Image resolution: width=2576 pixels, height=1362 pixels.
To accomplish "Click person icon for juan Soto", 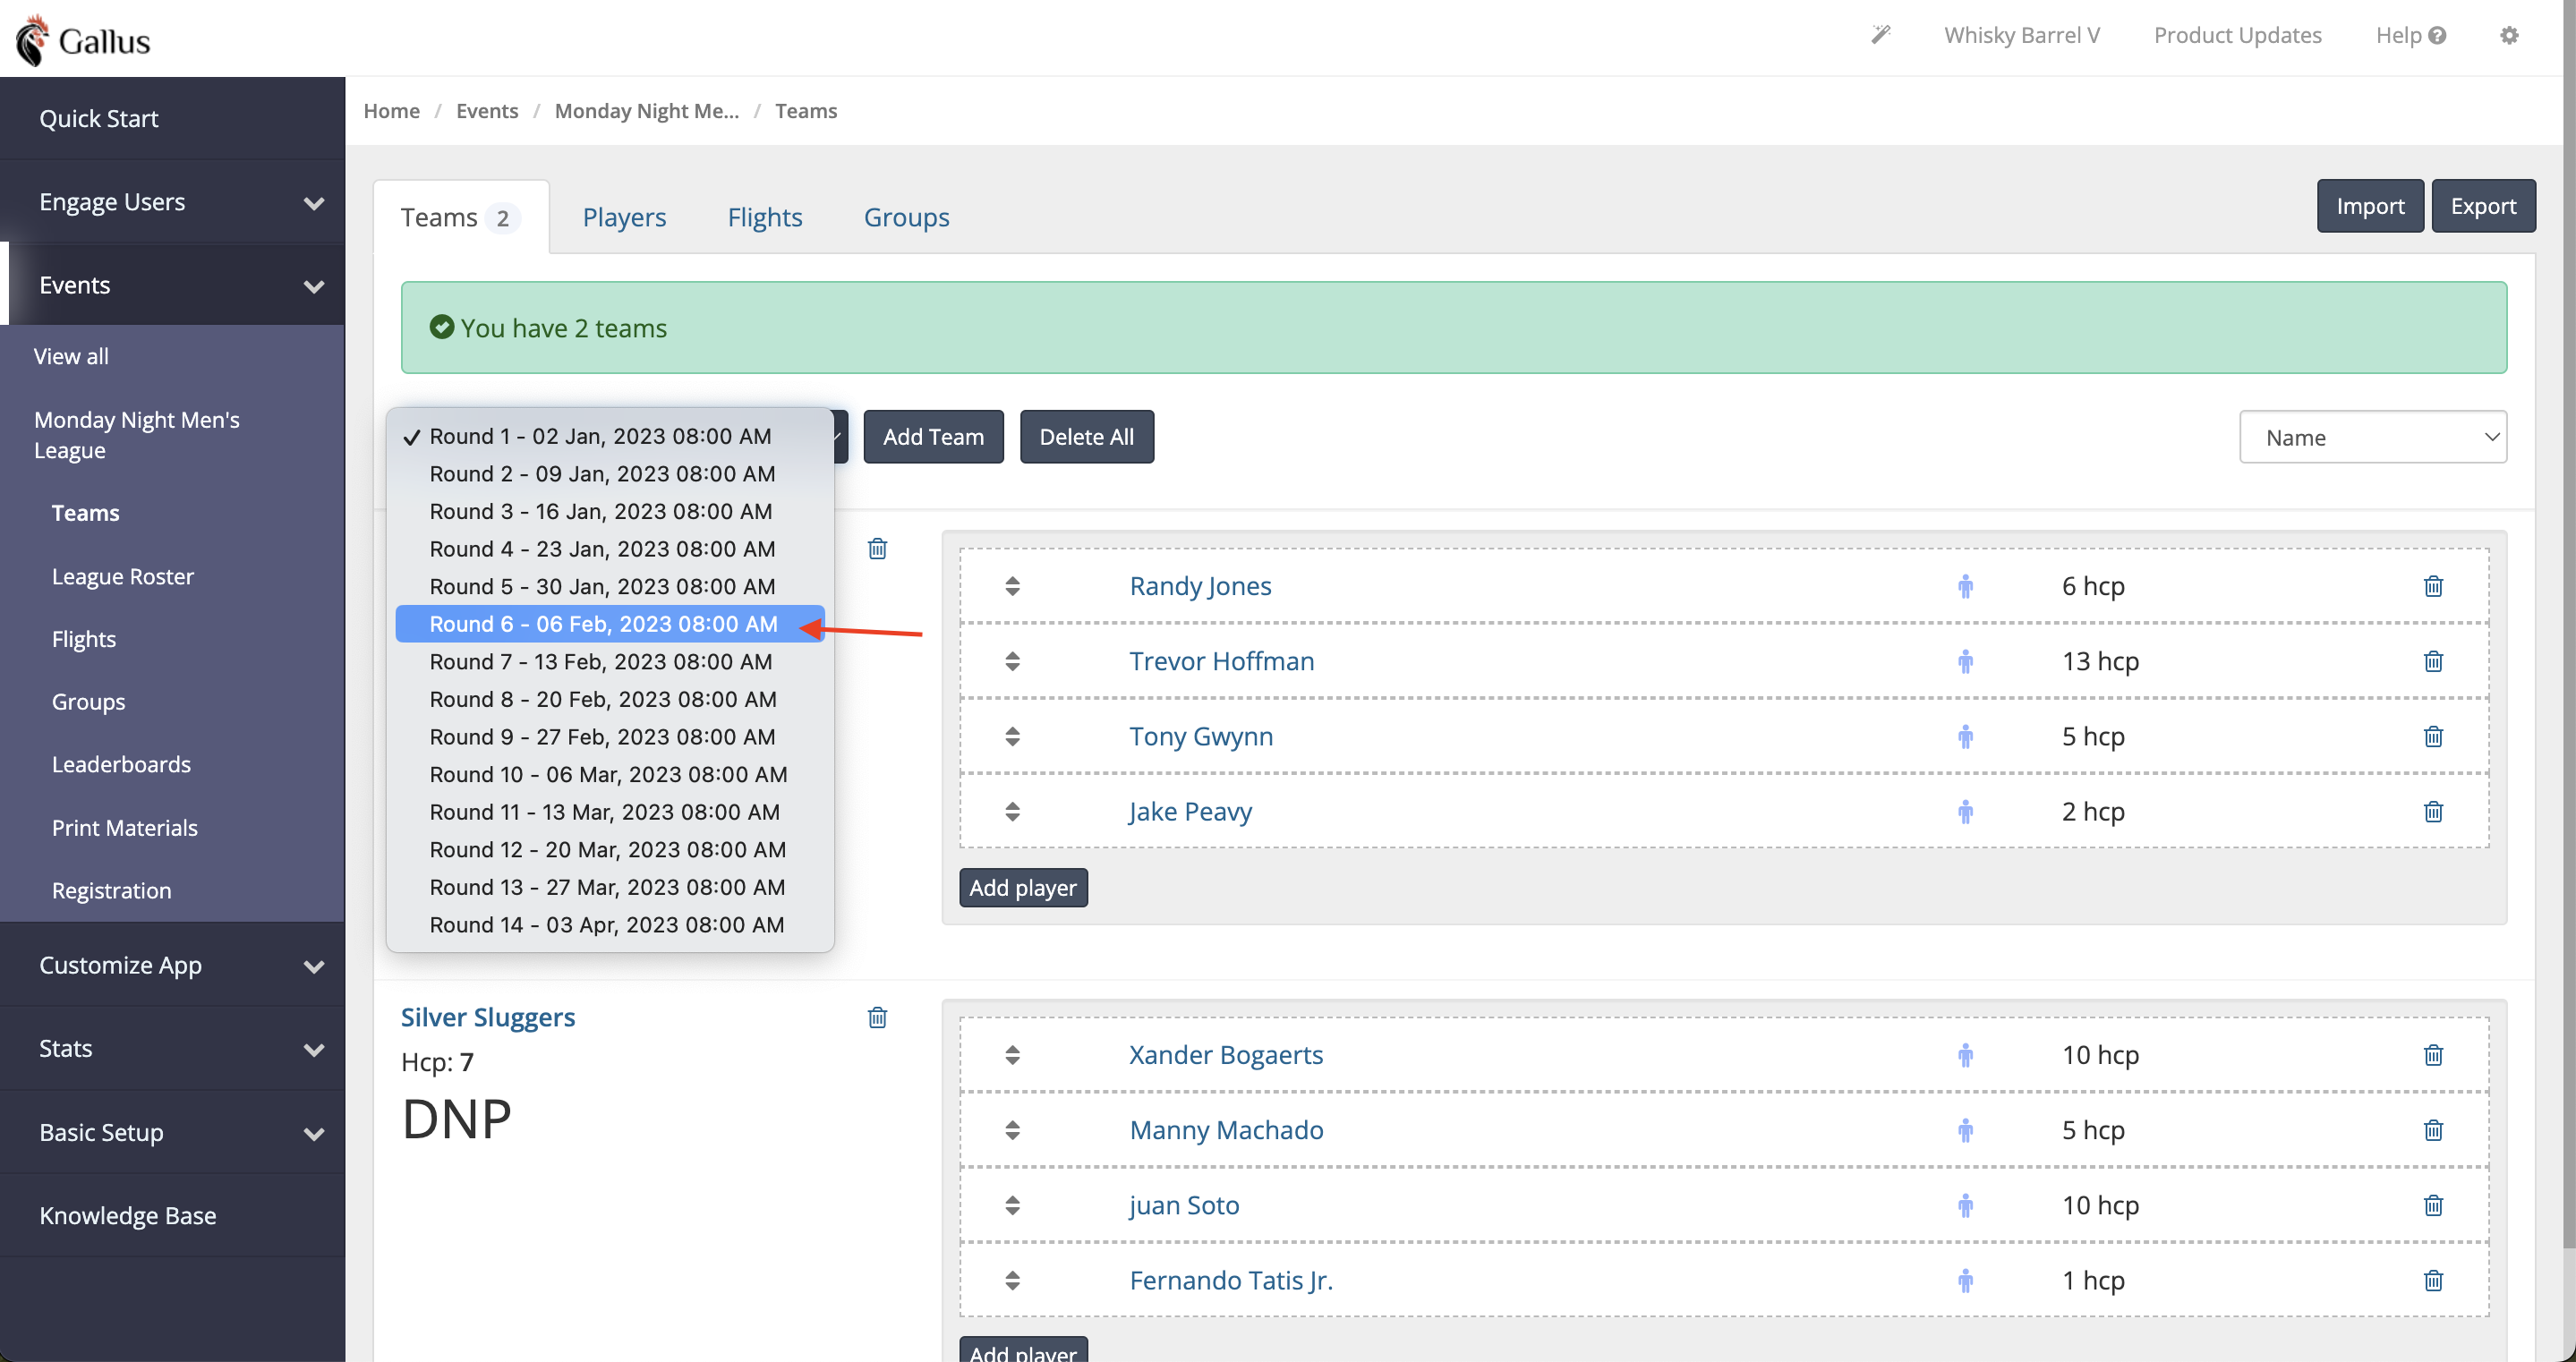I will [1965, 1205].
